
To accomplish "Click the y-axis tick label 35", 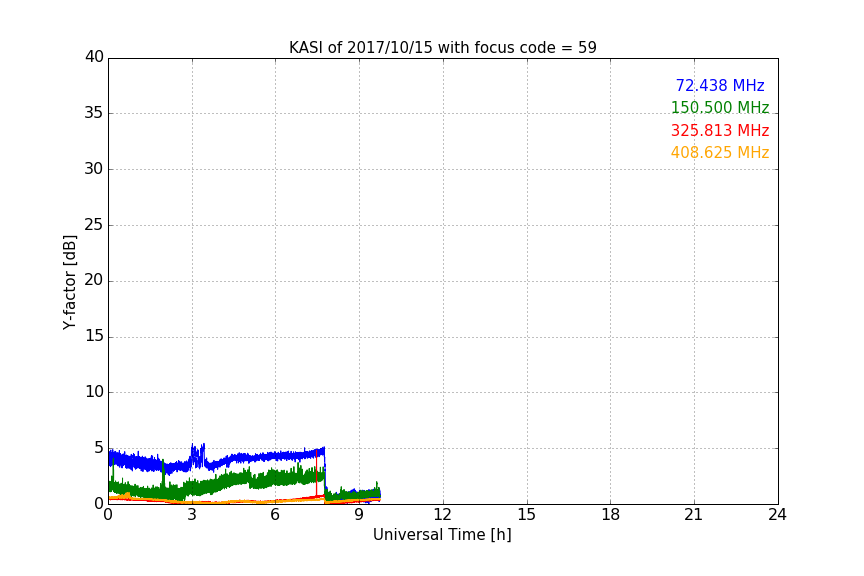I will click(94, 113).
